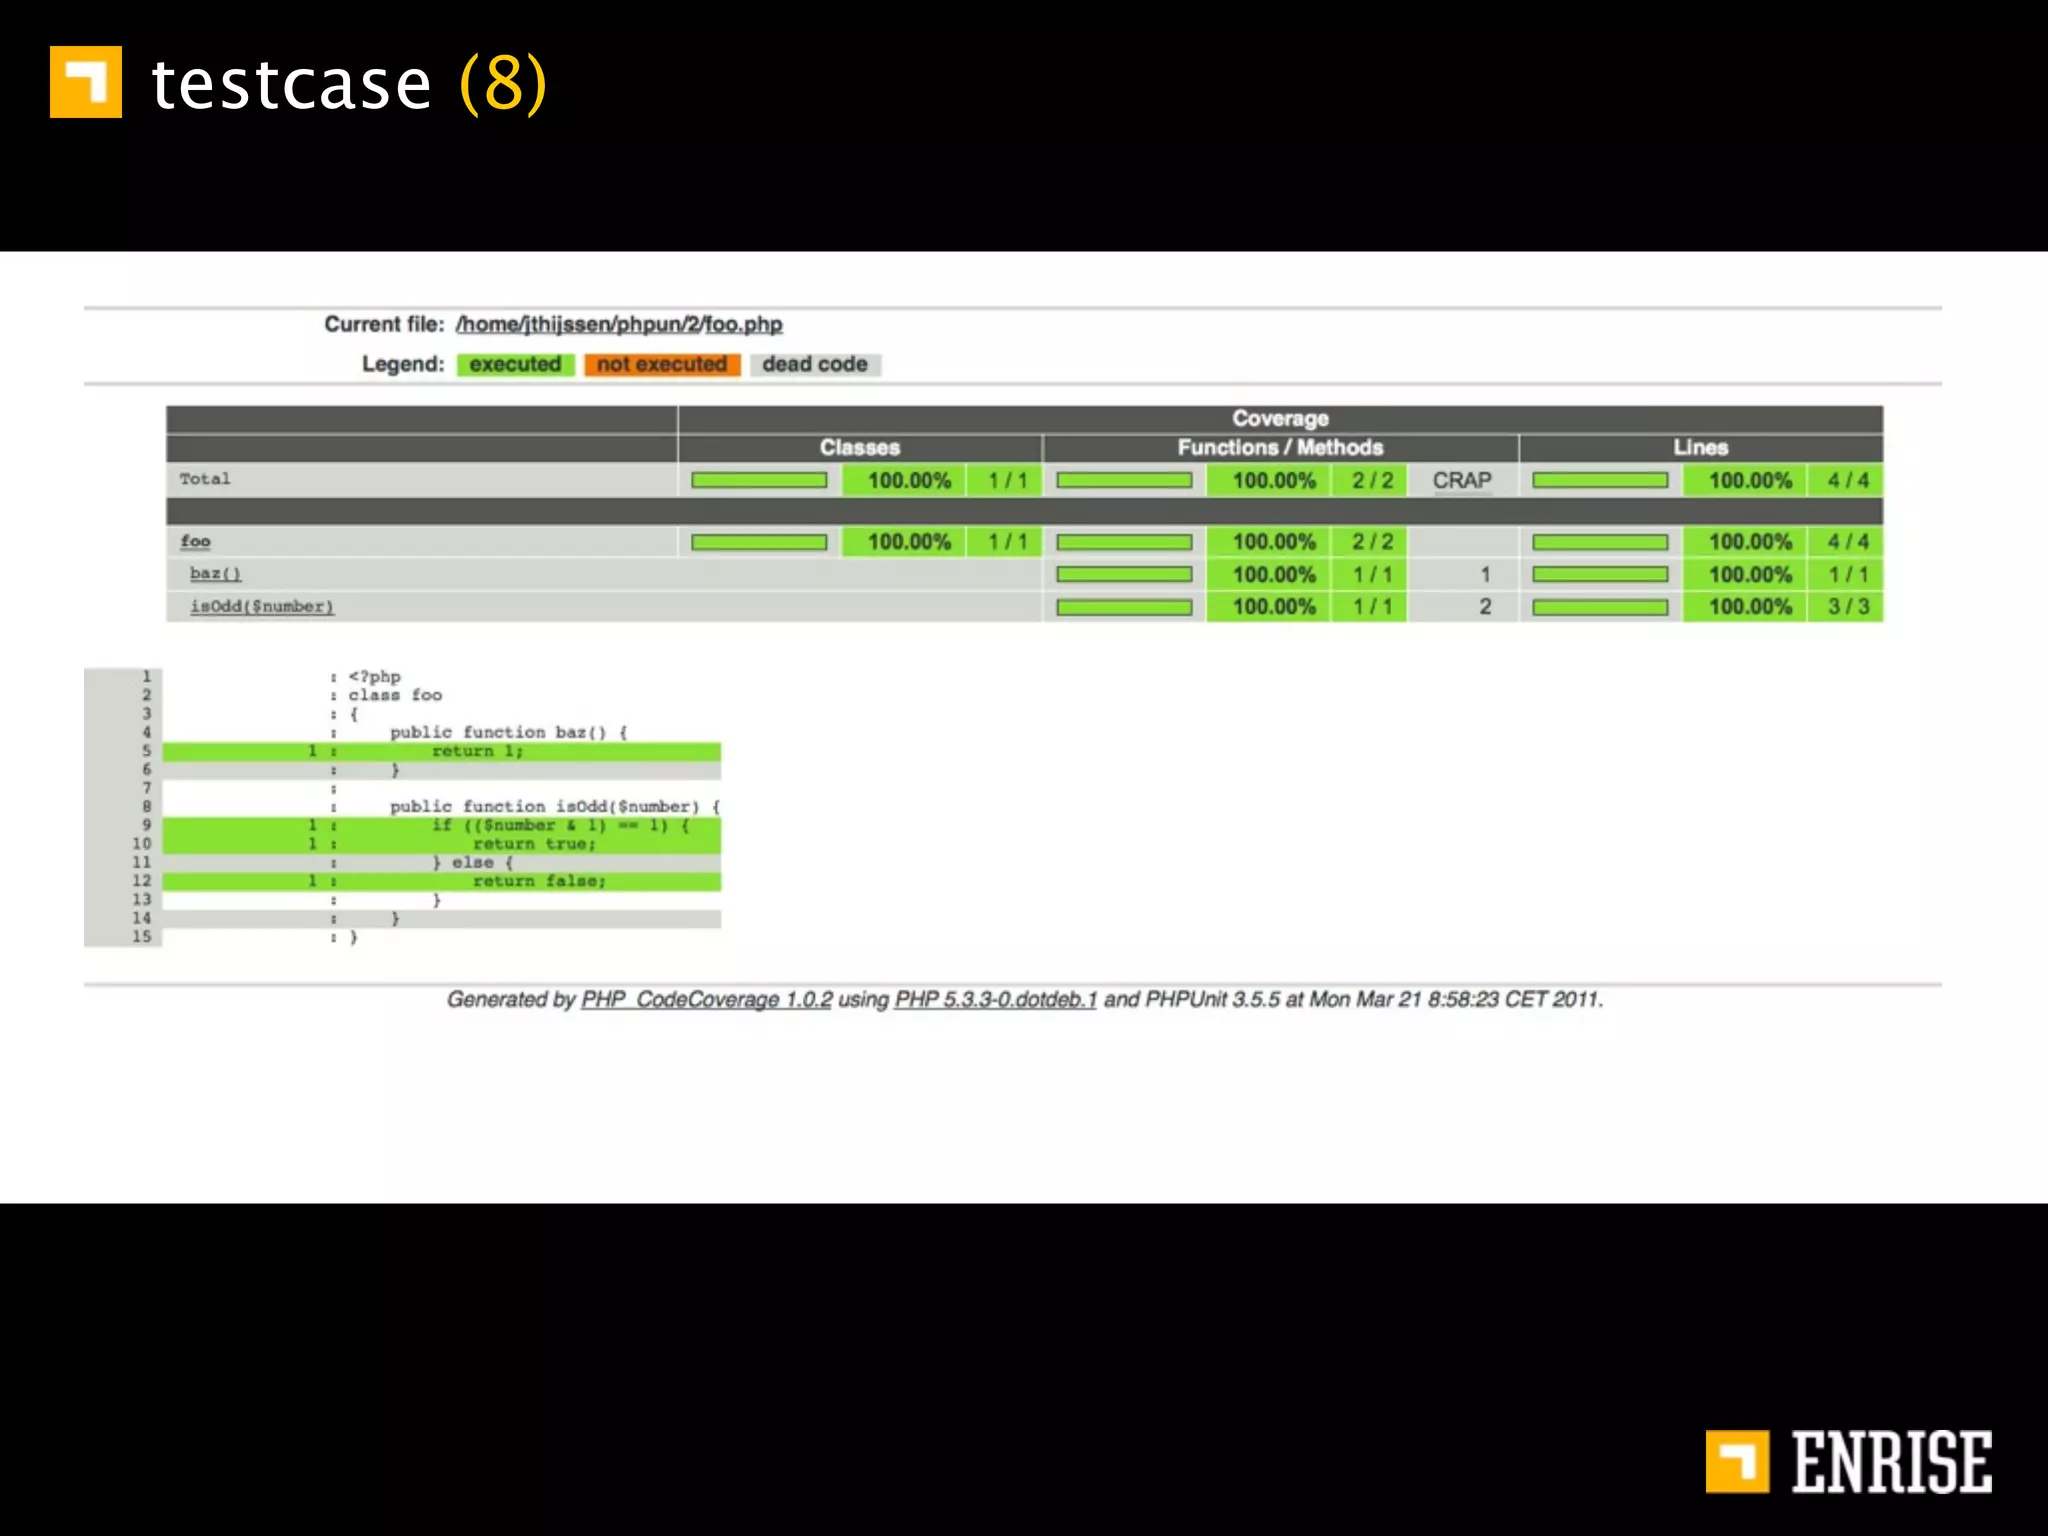
Task: Click the orange square icon beside the testcase title
Action: point(86,82)
